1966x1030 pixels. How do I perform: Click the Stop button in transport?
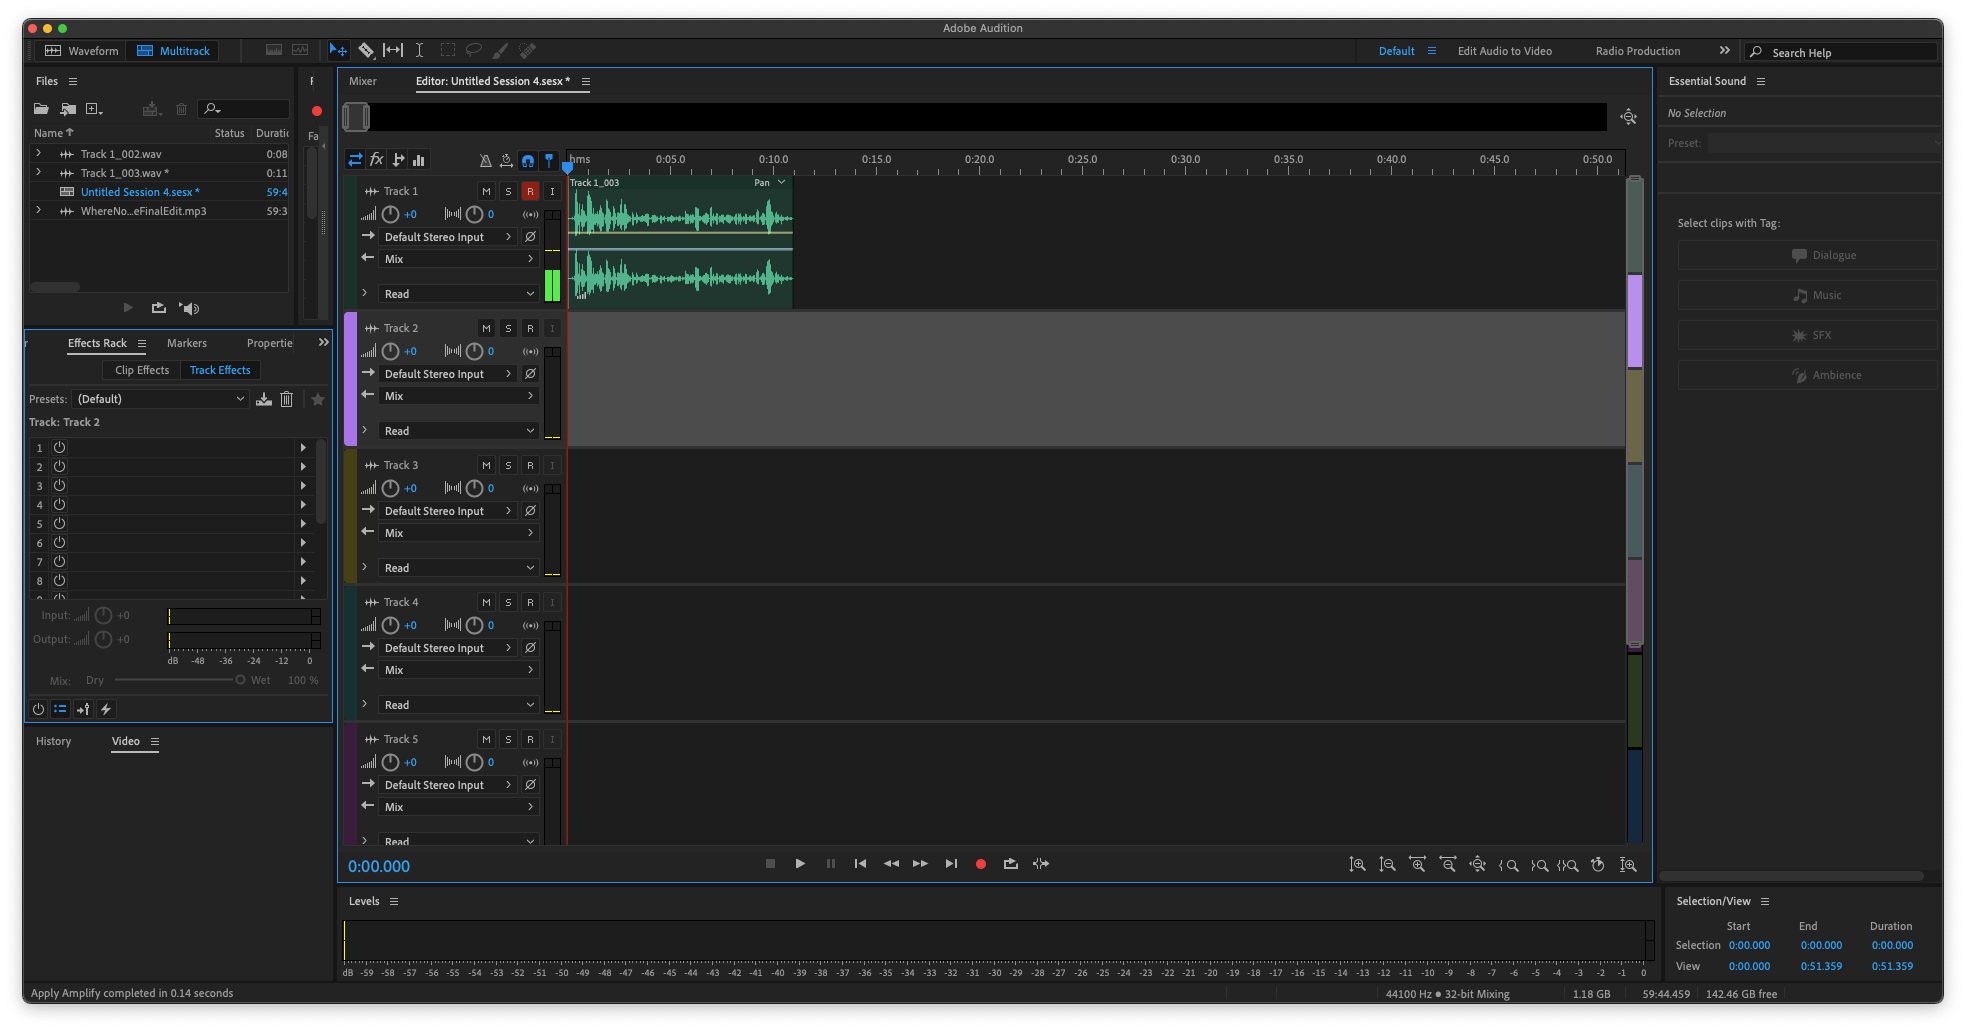click(770, 864)
